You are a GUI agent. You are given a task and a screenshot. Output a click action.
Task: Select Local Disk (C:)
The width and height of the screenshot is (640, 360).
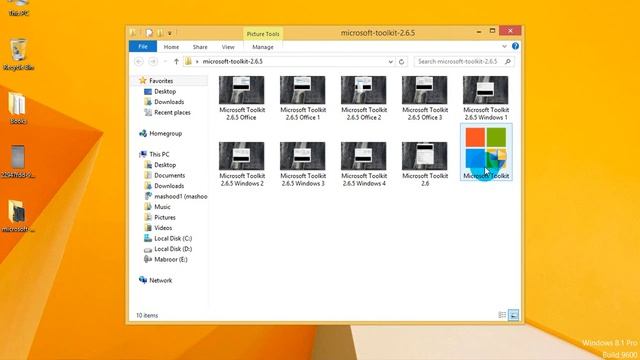tap(173, 238)
